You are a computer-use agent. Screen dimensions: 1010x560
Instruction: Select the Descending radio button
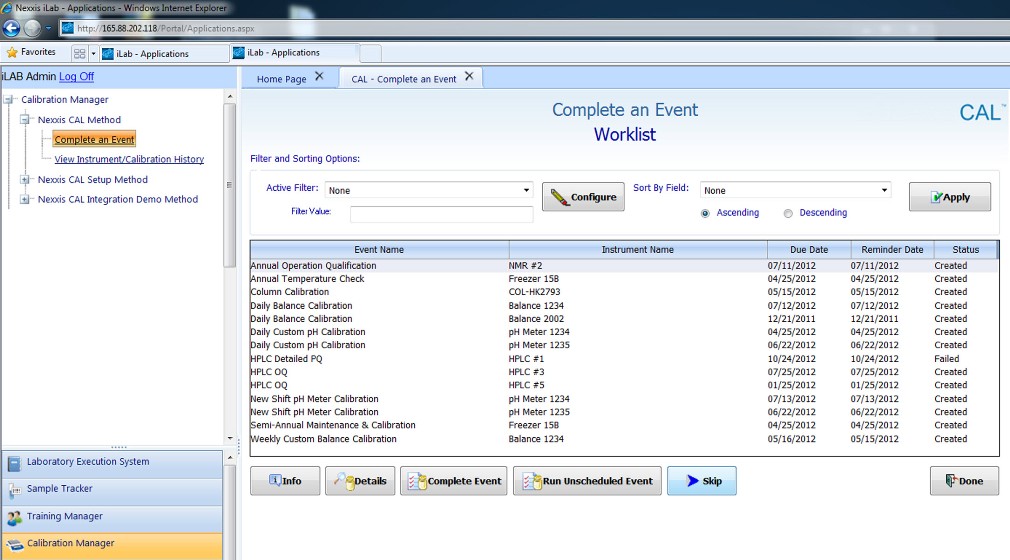[788, 213]
